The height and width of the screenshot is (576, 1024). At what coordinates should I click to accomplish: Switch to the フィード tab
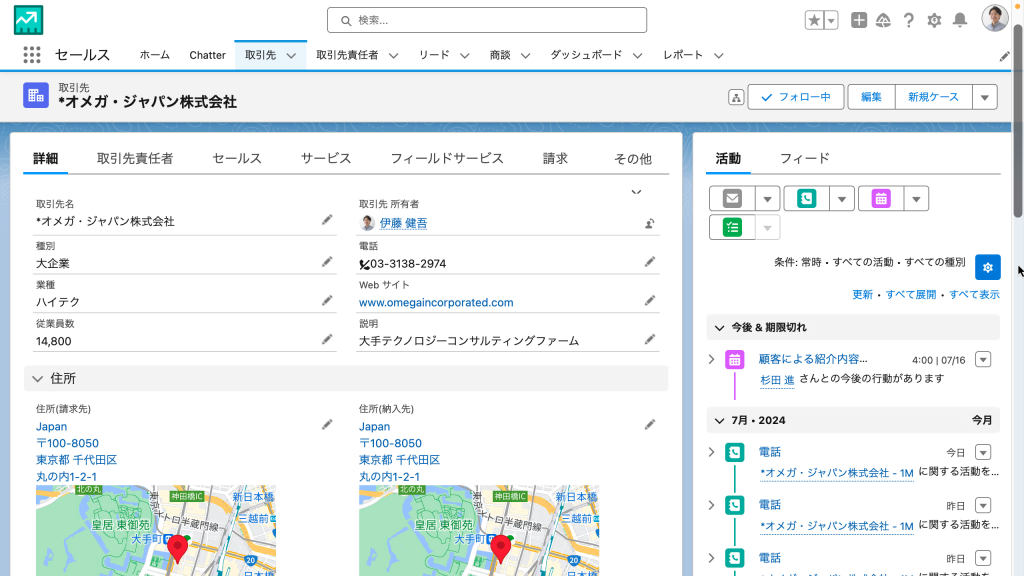(x=804, y=158)
